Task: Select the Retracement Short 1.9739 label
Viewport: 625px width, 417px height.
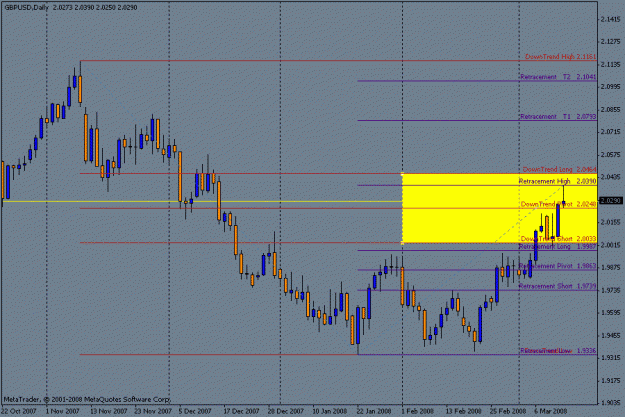Action: click(x=557, y=286)
